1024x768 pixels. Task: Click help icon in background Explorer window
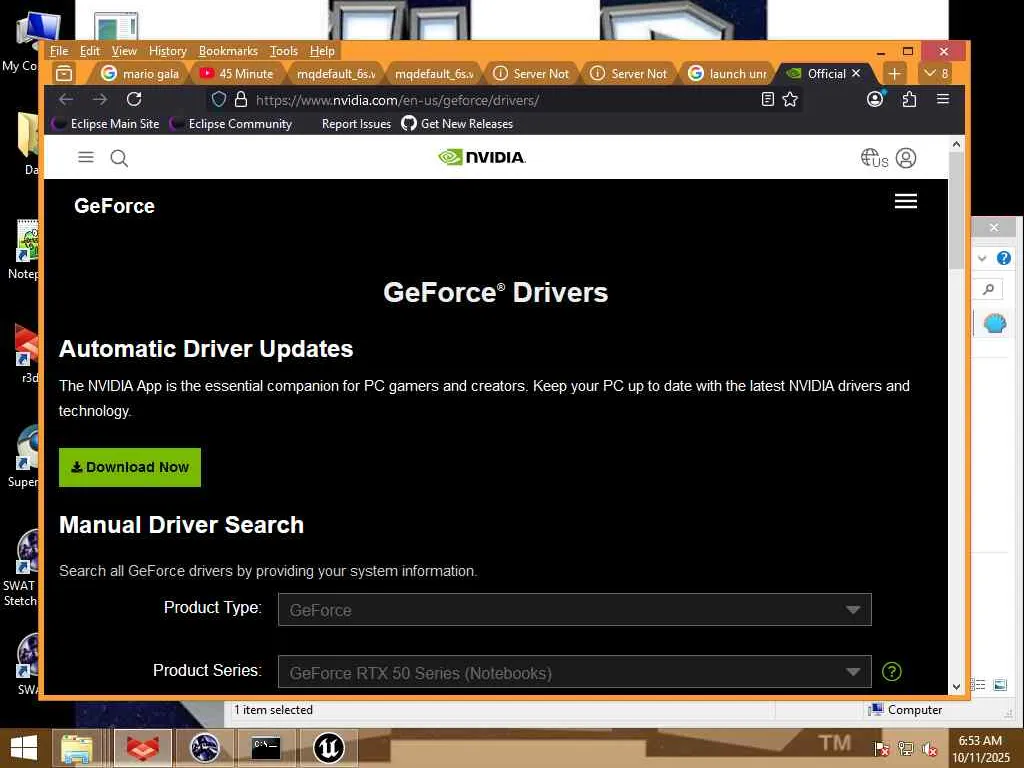[x=1004, y=258]
